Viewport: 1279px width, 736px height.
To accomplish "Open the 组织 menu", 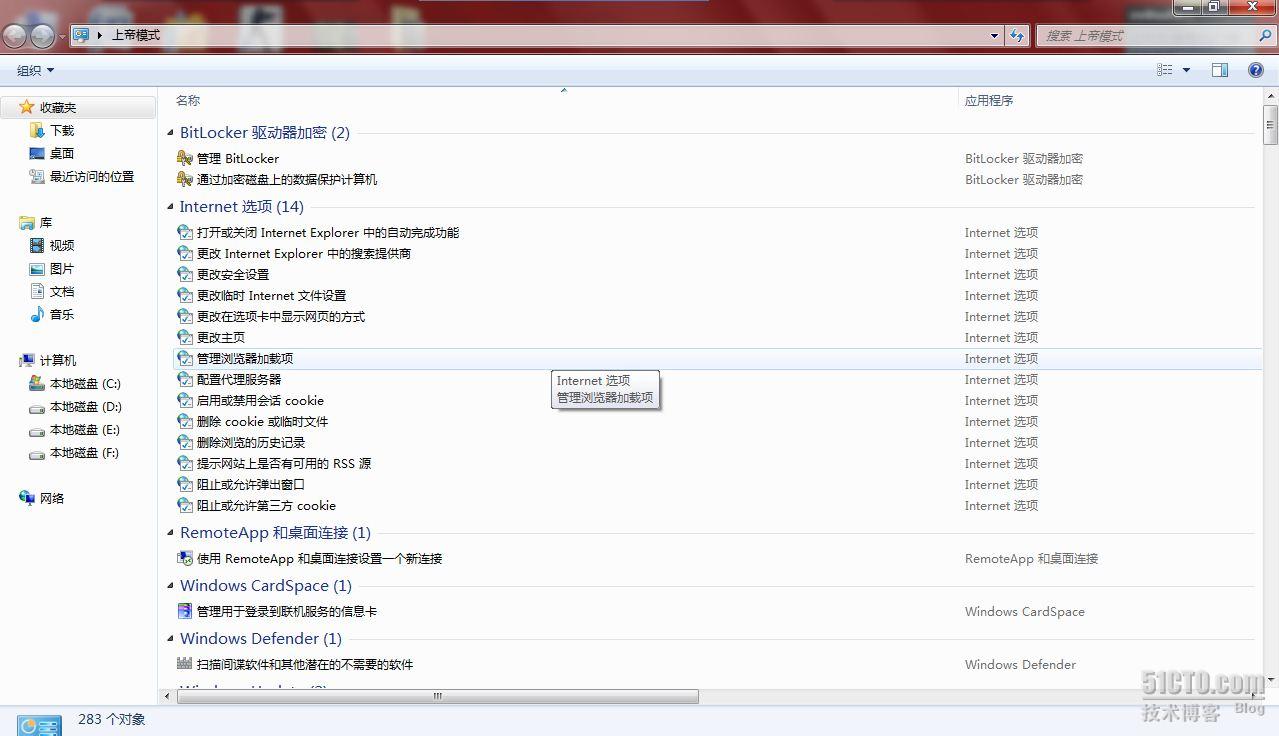I will 35,70.
